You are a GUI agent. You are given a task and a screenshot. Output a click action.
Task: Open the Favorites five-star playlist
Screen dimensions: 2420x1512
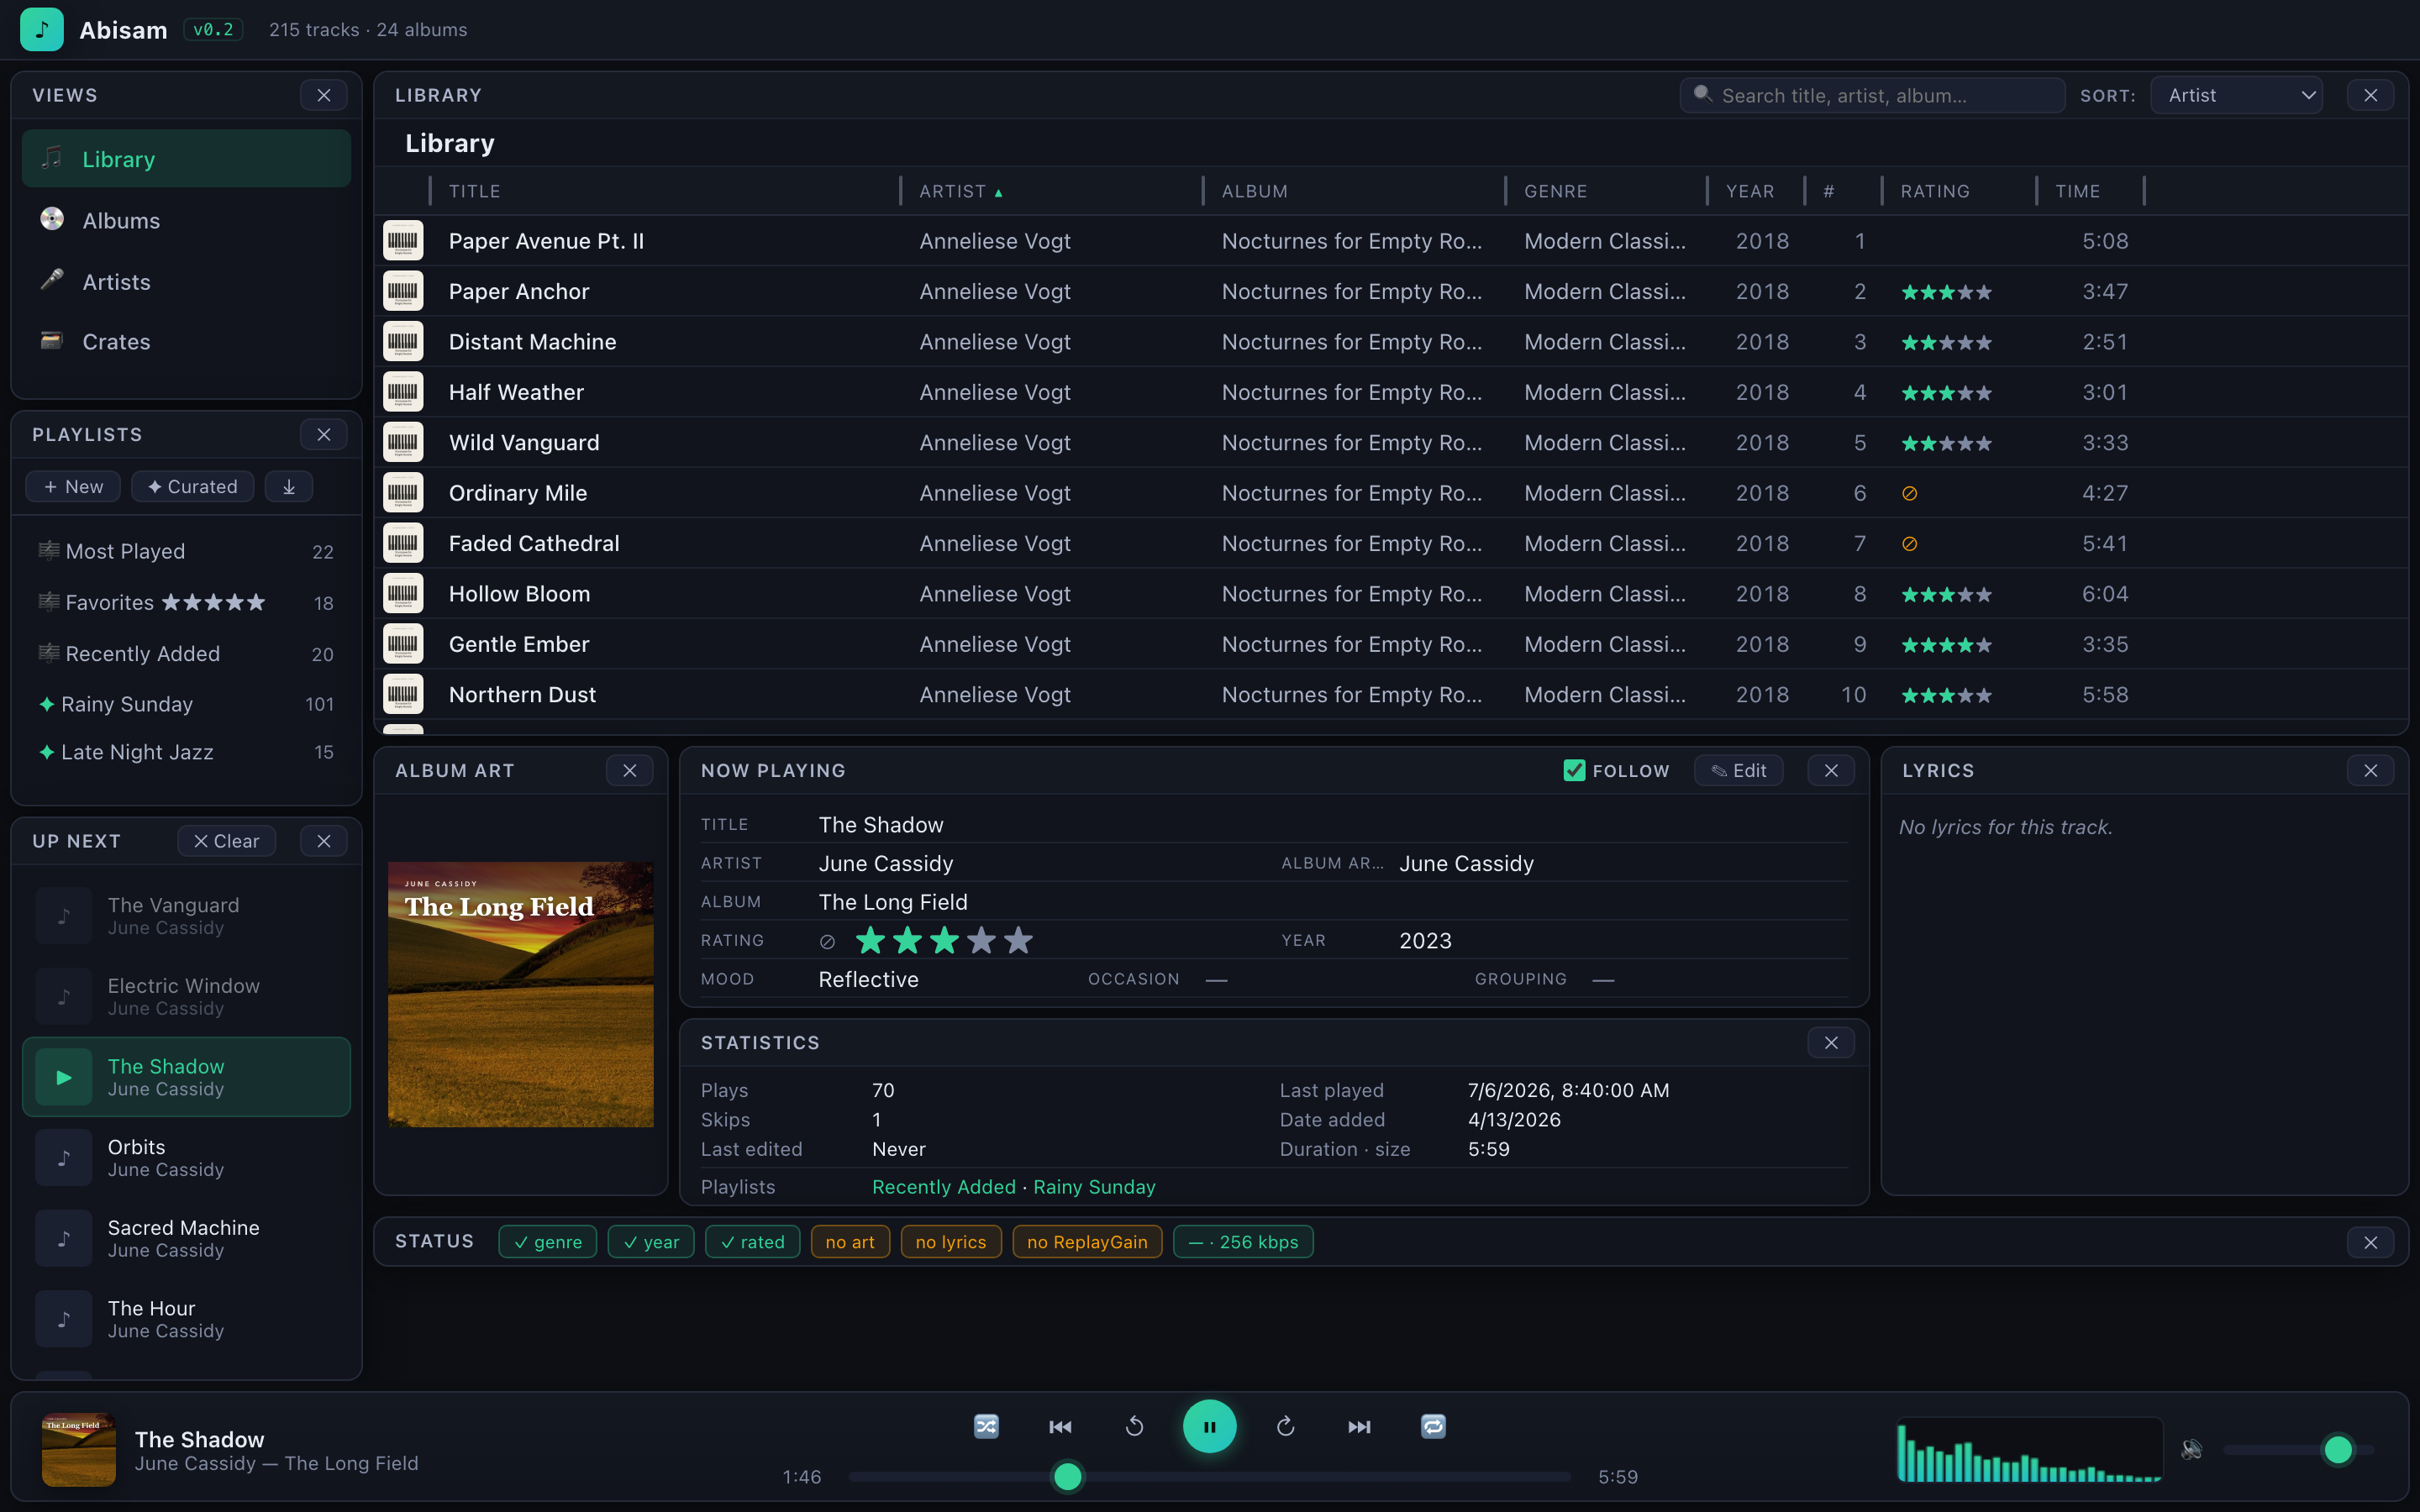tap(186, 602)
